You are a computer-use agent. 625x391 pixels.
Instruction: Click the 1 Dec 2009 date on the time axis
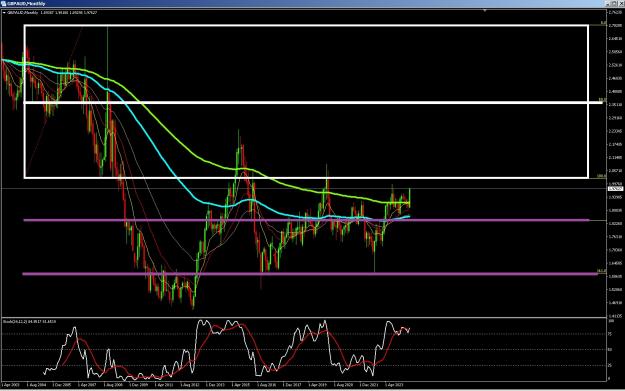pos(139,385)
